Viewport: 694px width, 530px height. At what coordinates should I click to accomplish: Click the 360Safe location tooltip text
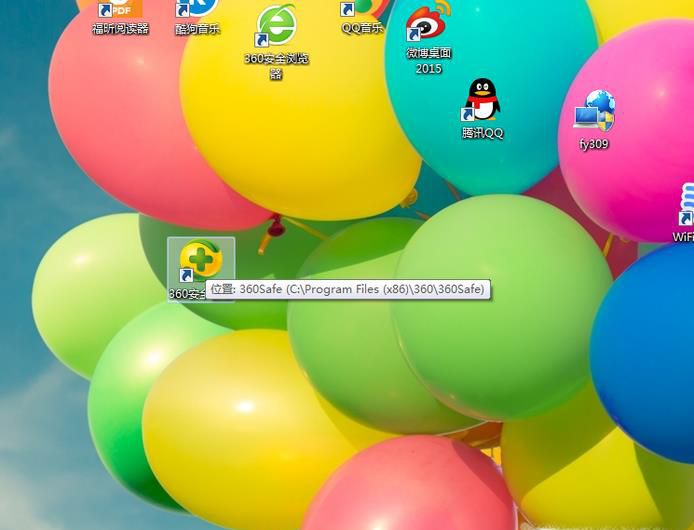tap(347, 290)
